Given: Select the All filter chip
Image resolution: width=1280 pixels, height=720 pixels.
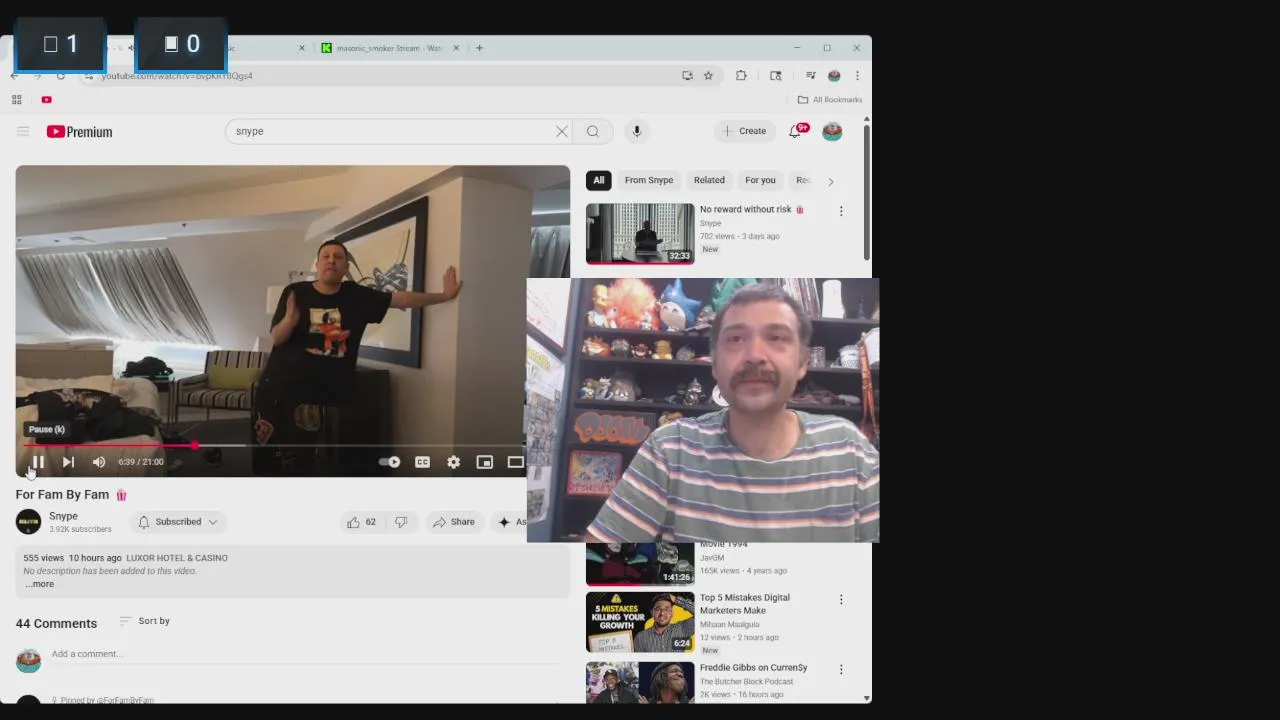Looking at the screenshot, I should pos(598,180).
